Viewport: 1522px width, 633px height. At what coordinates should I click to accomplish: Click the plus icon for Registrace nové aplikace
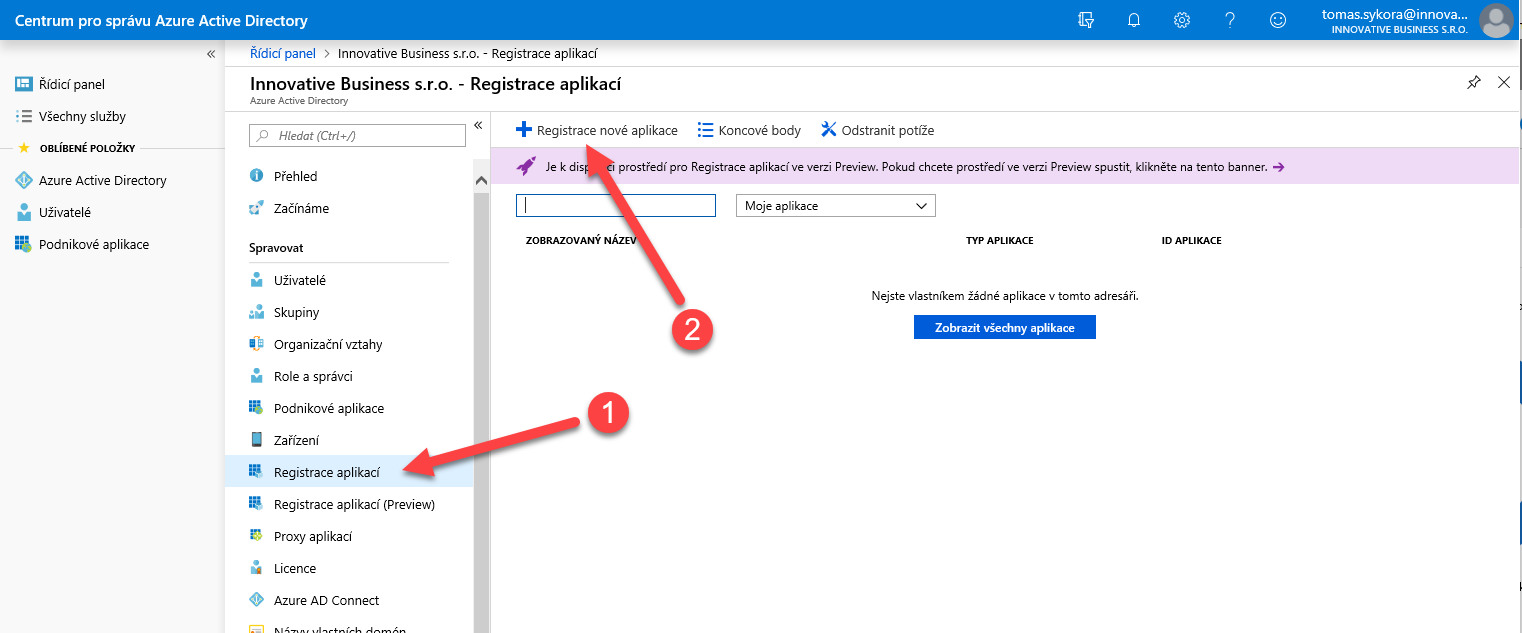[523, 130]
